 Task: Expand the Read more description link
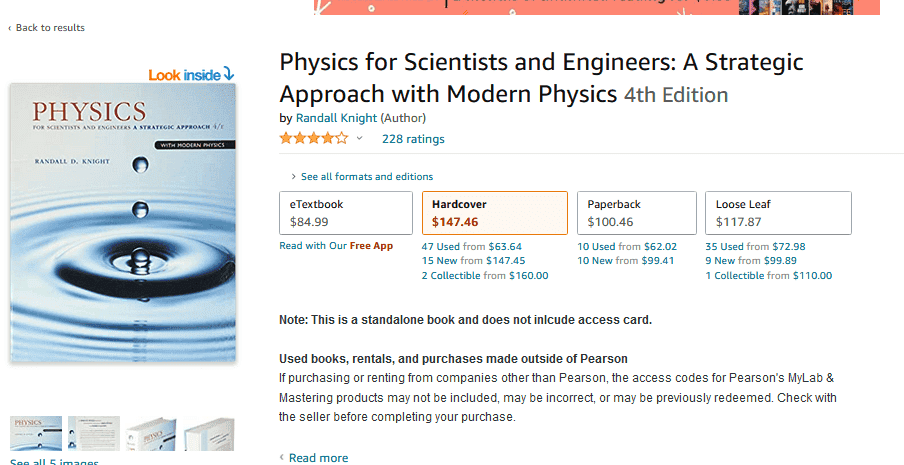pos(318,458)
